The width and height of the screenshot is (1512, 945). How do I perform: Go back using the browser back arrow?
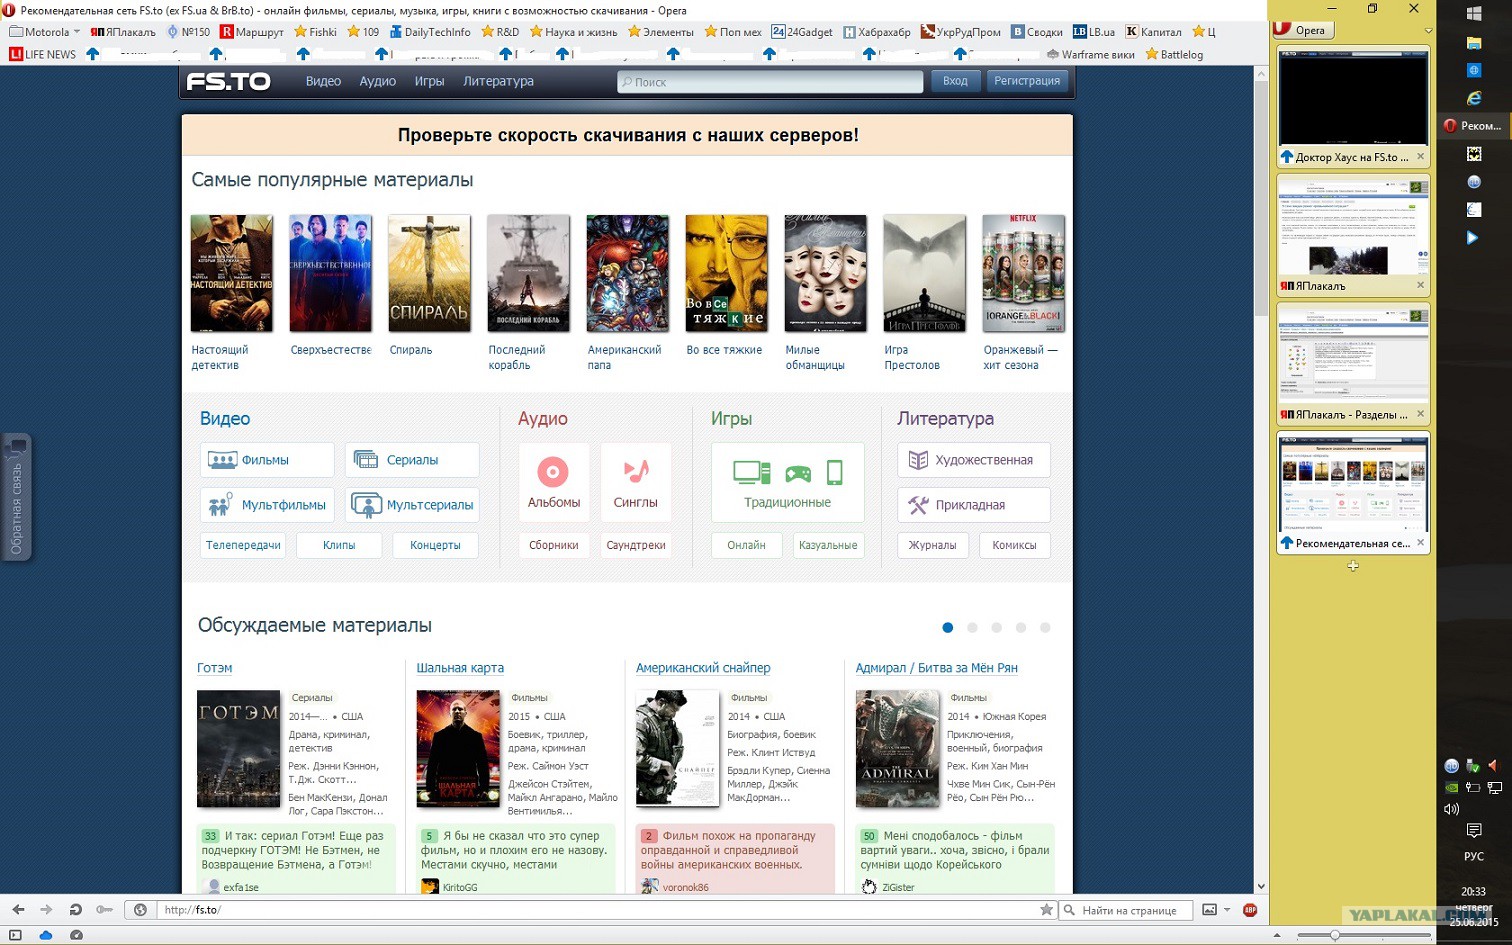click(18, 910)
